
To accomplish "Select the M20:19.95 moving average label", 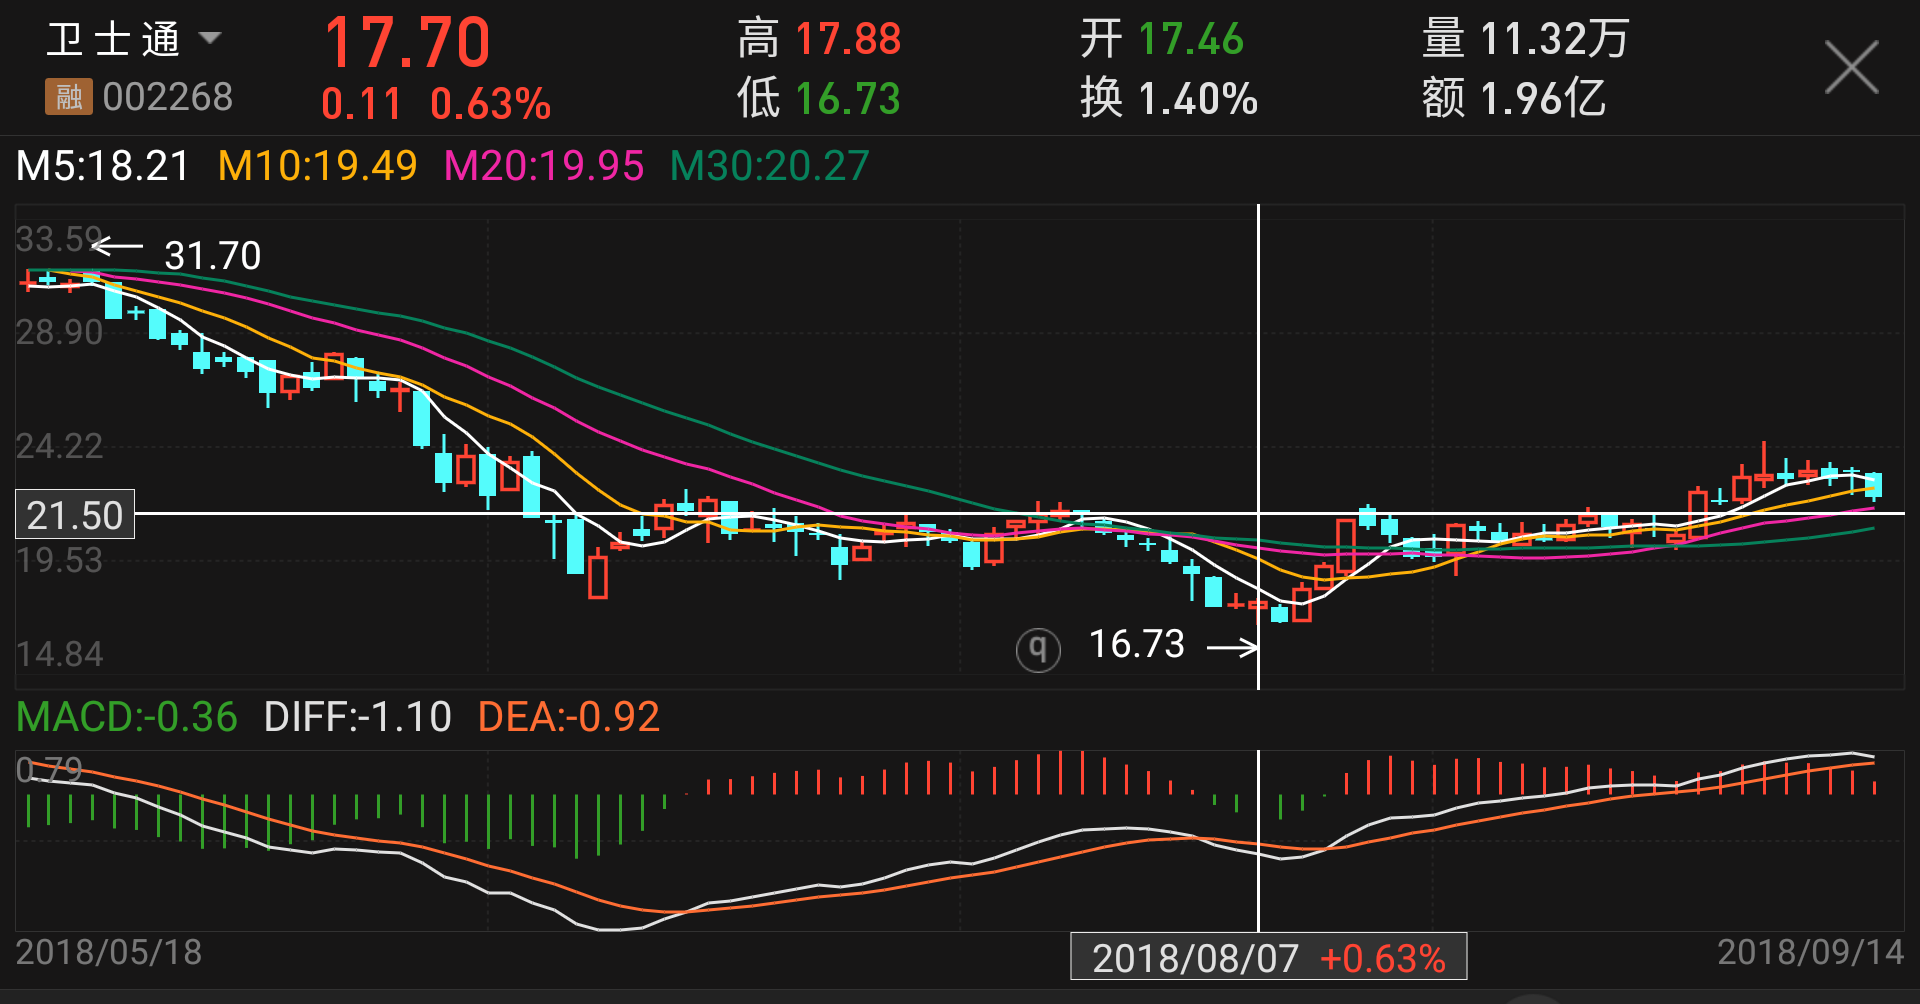I will [x=544, y=166].
